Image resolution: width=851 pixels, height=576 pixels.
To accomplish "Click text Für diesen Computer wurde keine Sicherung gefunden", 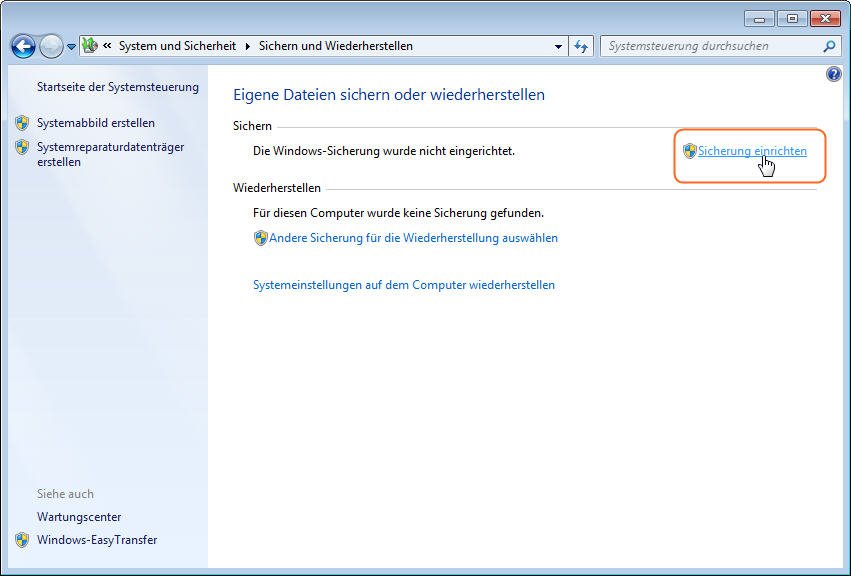I will coord(398,213).
